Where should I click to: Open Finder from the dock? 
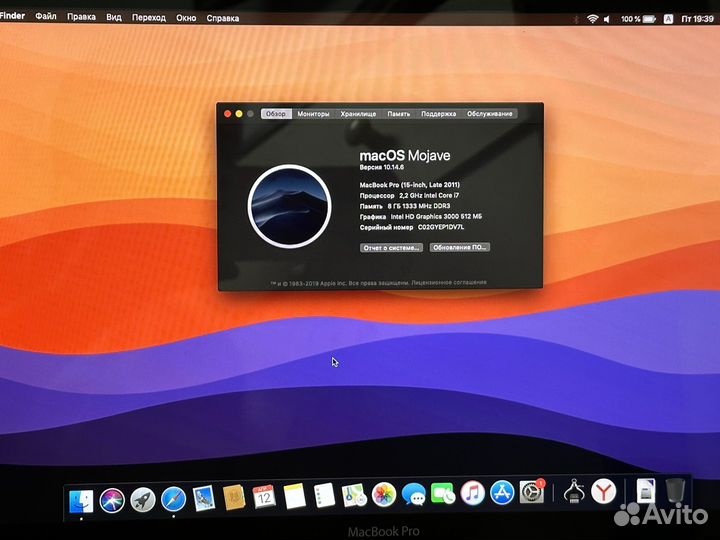coord(81,501)
